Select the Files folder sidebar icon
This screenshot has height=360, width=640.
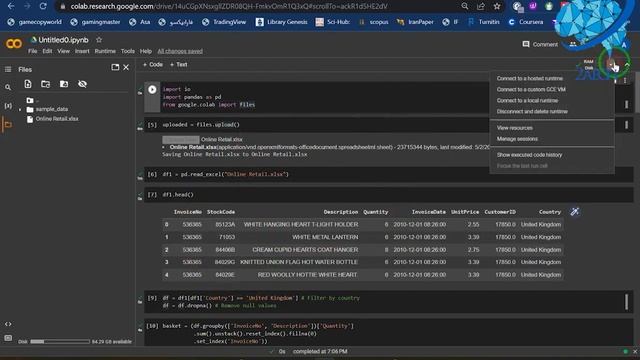[8, 124]
